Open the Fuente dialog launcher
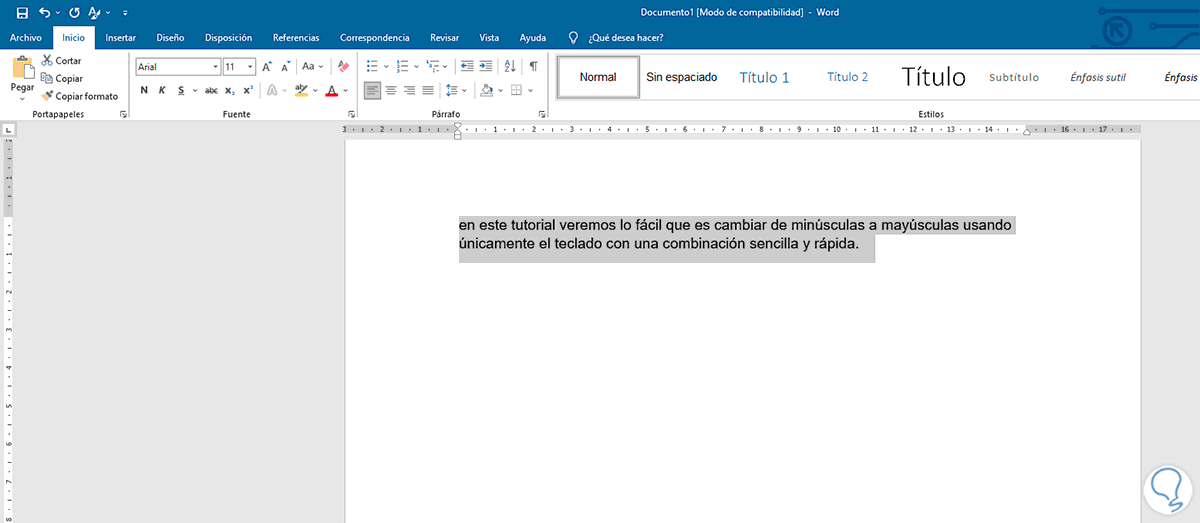 [x=351, y=115]
